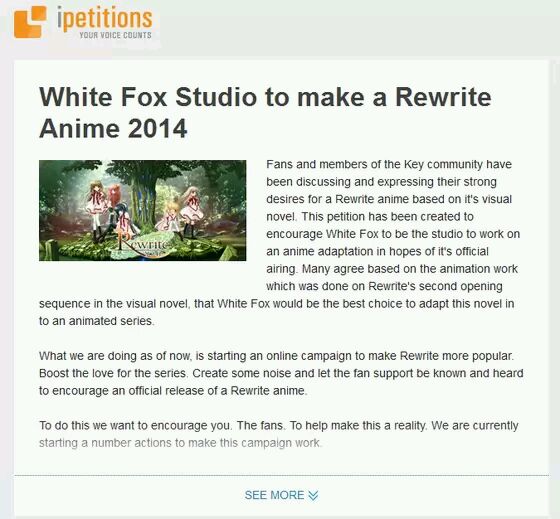Viewport: 560px width, 519px height.
Task: Click the paragraph starting 'What we are doing as of now'
Action: (x=281, y=373)
